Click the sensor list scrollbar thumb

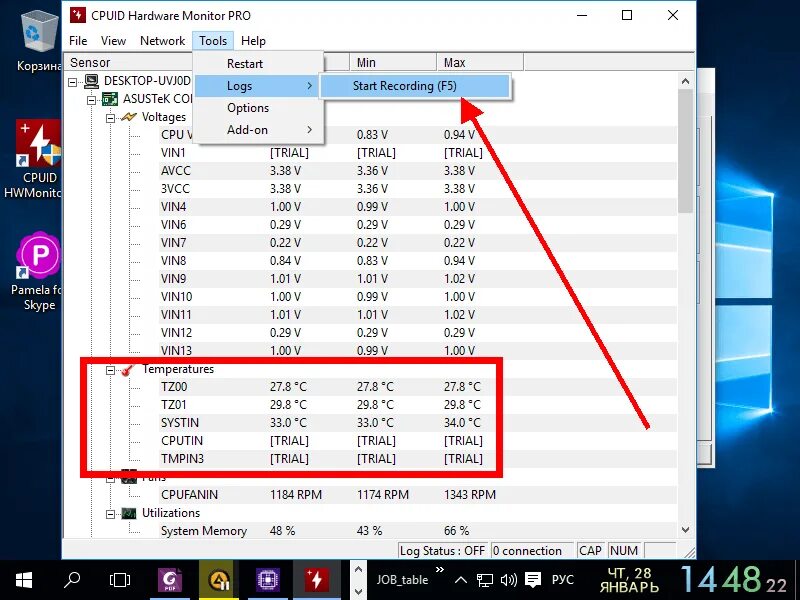[x=685, y=151]
